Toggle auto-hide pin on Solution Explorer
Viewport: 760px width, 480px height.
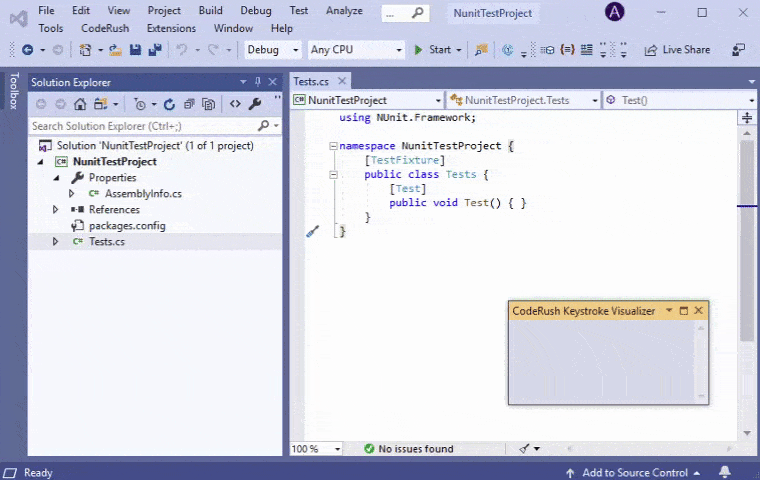(257, 82)
